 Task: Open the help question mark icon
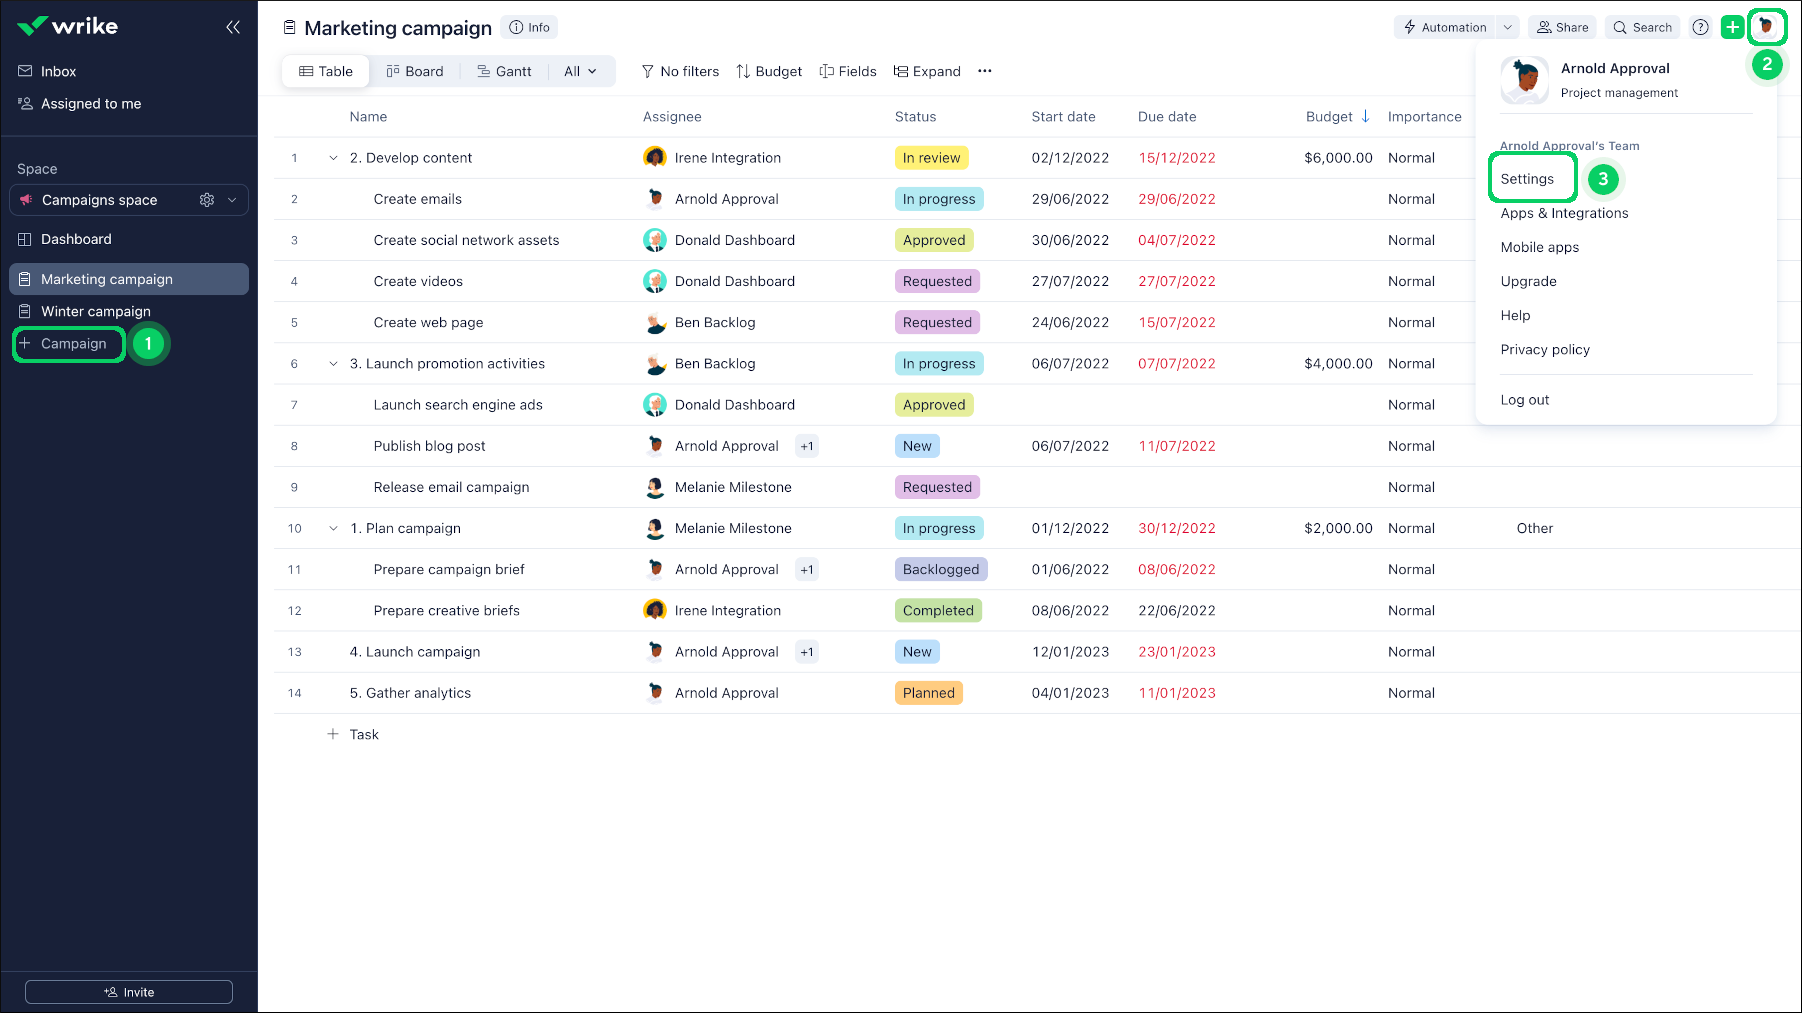(1700, 27)
